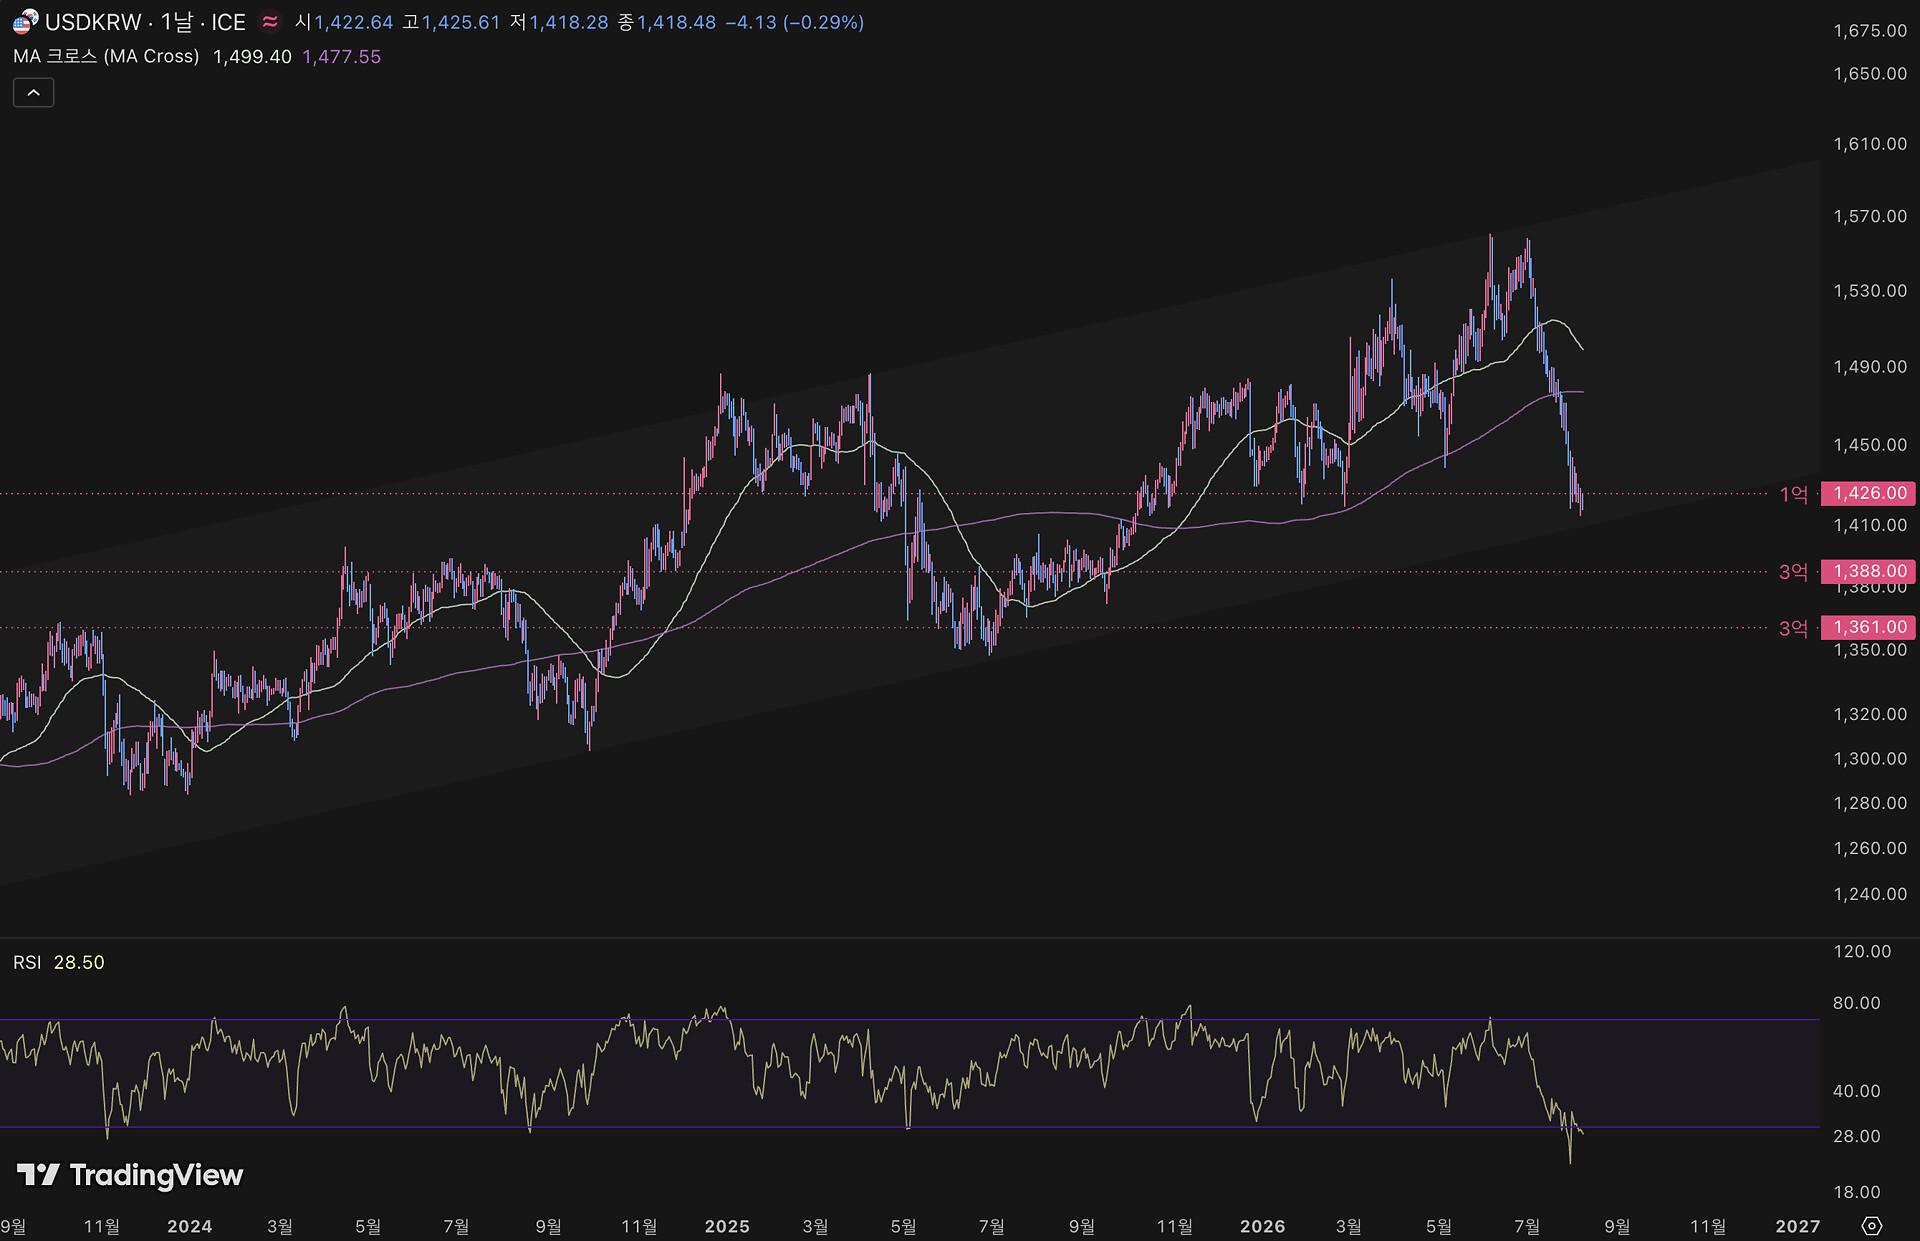Click 1,300.00 on the price axis
Viewport: 1920px width, 1241px height.
1870,759
